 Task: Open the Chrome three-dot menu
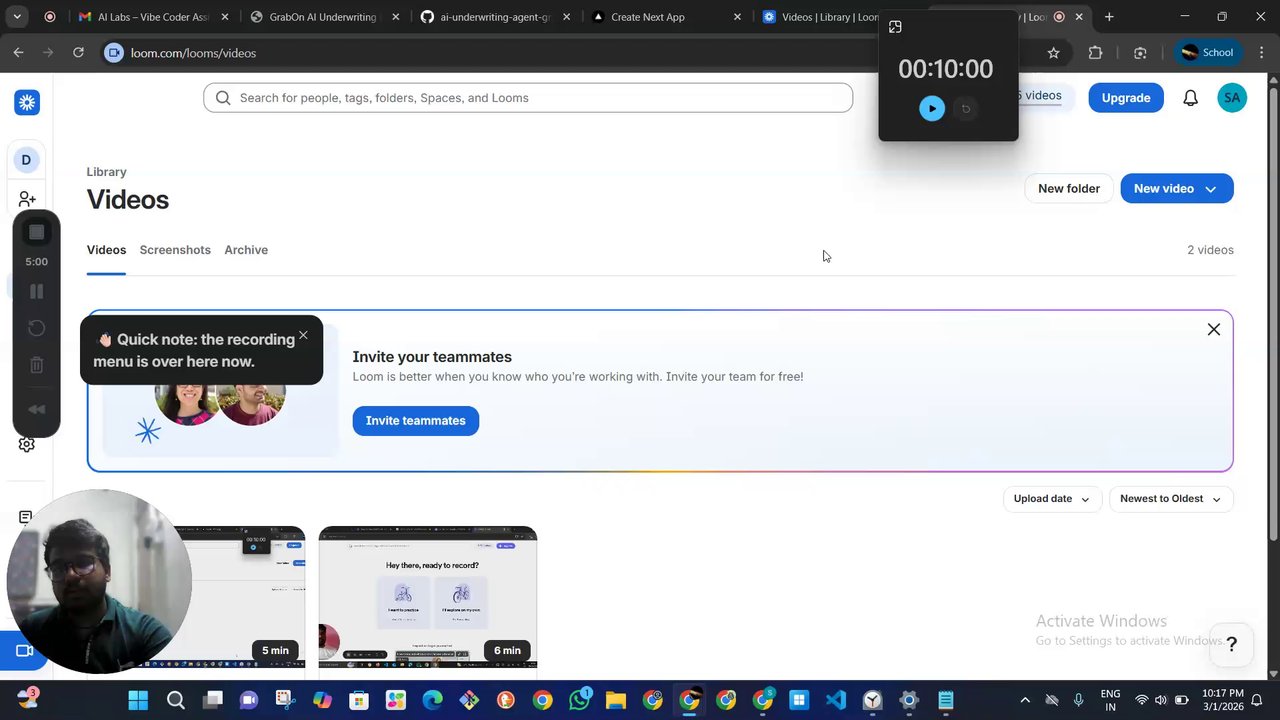[x=1259, y=53]
